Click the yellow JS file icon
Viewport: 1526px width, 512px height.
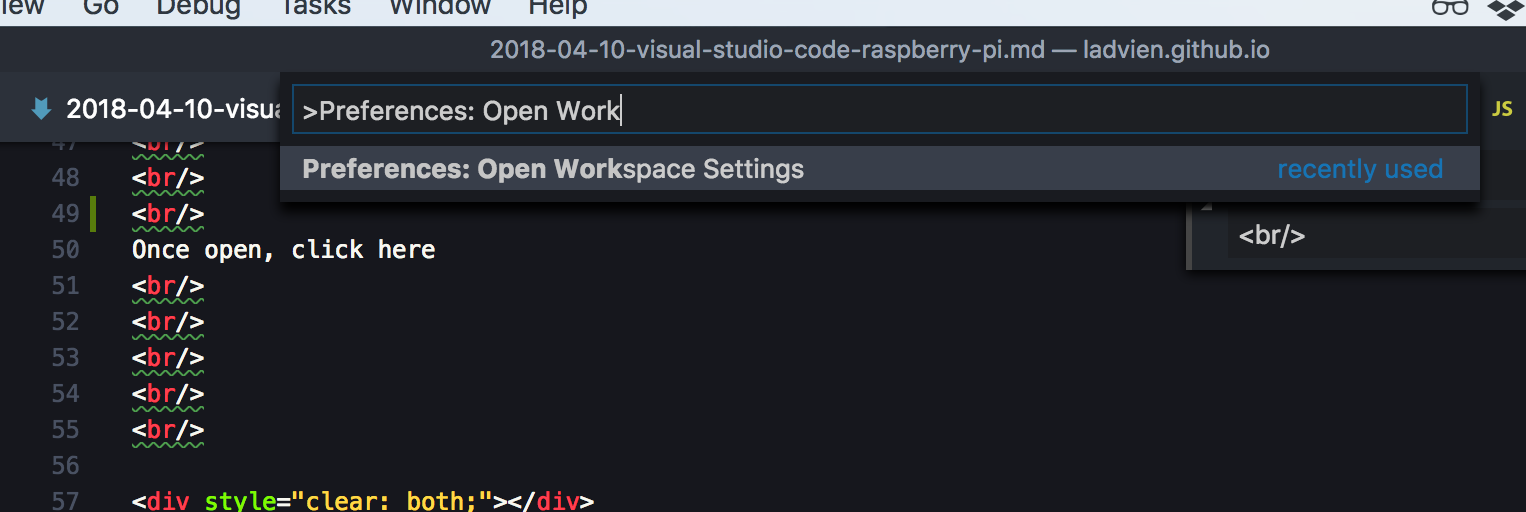point(1502,109)
